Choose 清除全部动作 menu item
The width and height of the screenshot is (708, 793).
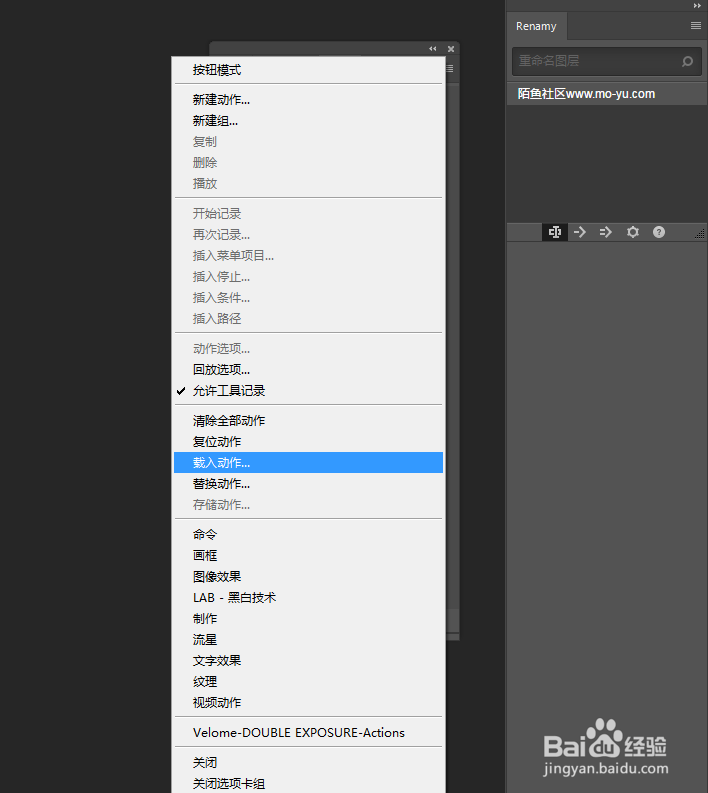tap(308, 421)
